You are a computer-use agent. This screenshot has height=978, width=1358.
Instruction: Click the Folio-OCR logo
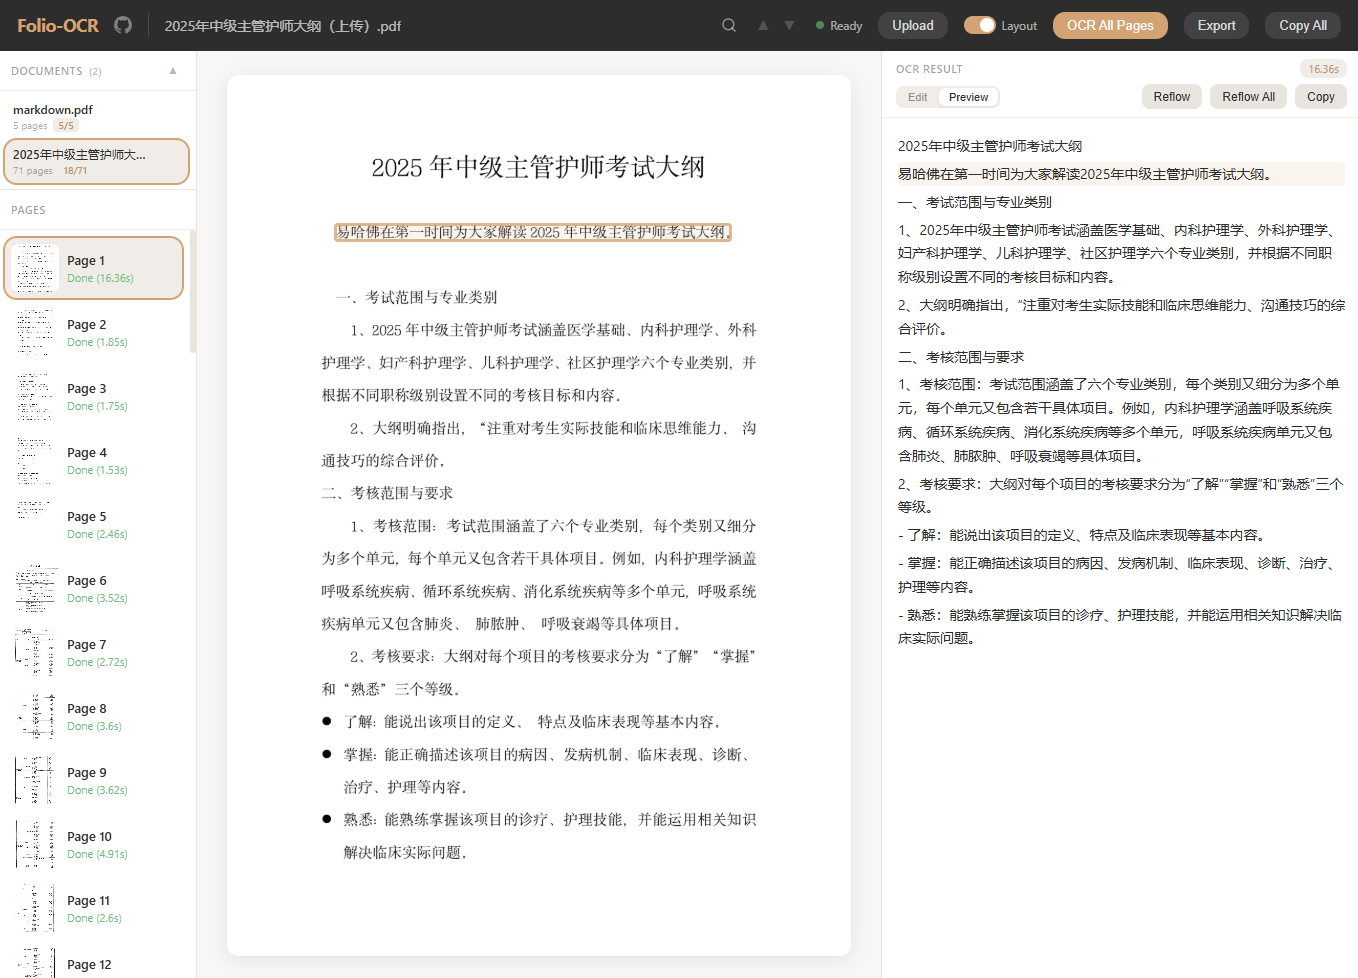click(x=56, y=25)
